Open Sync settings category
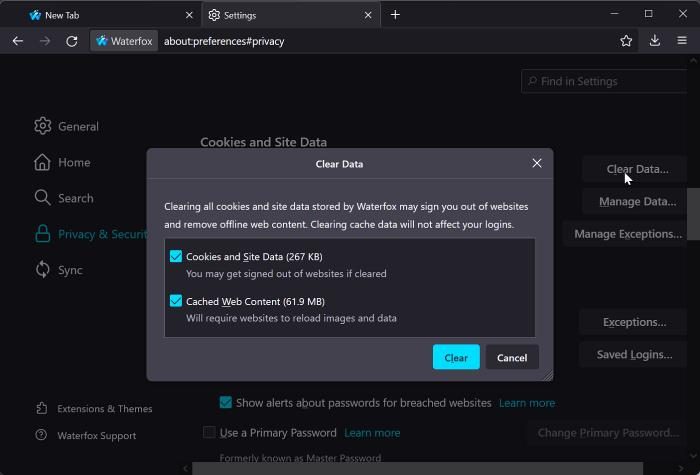Screen dimensions: 700x475 click(x=58, y=270)
